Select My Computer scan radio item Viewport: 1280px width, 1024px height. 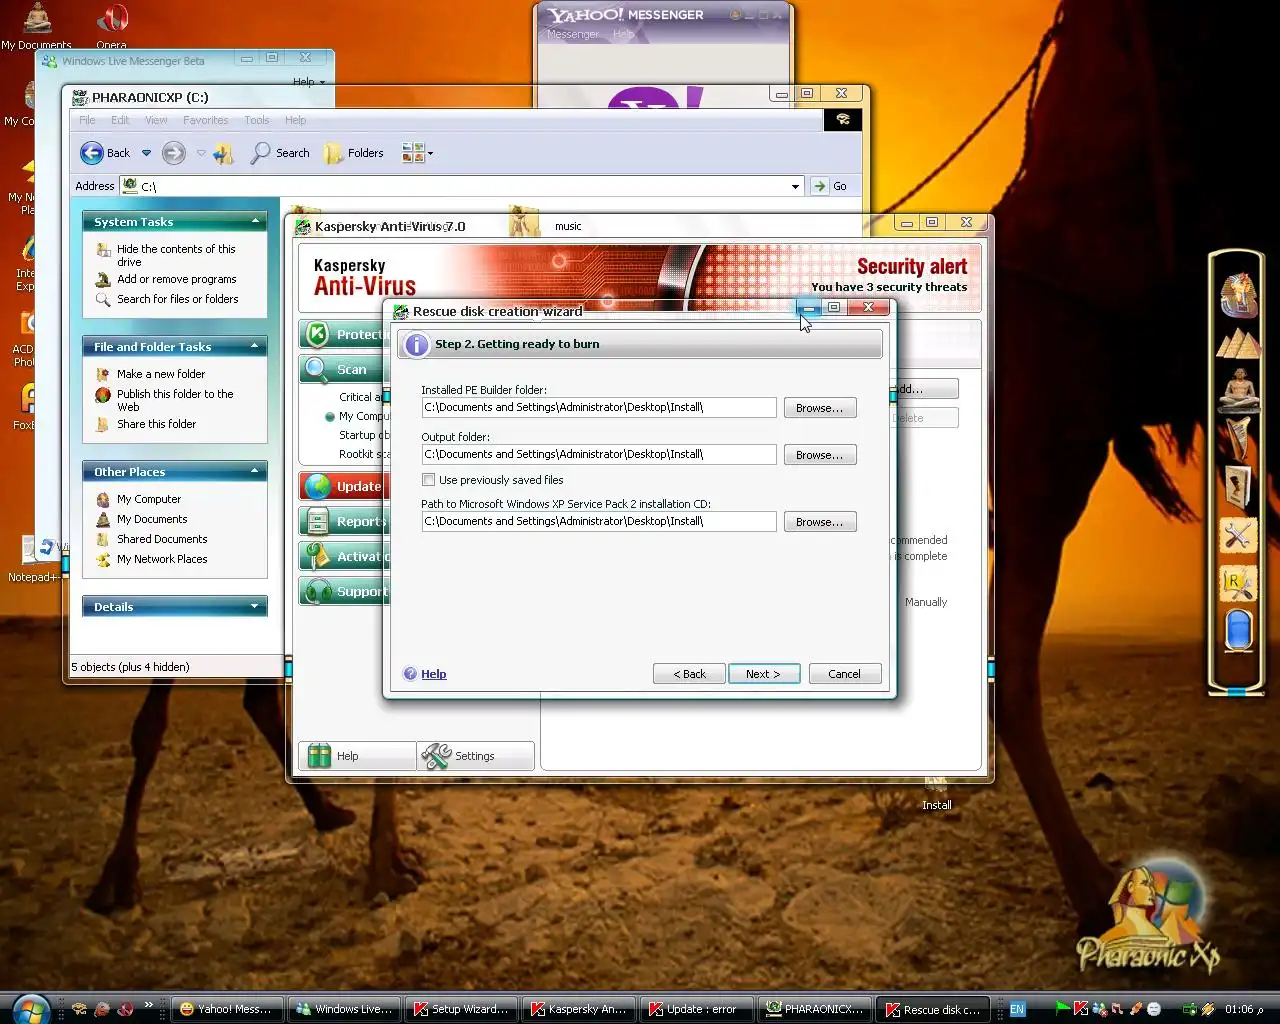coord(330,416)
